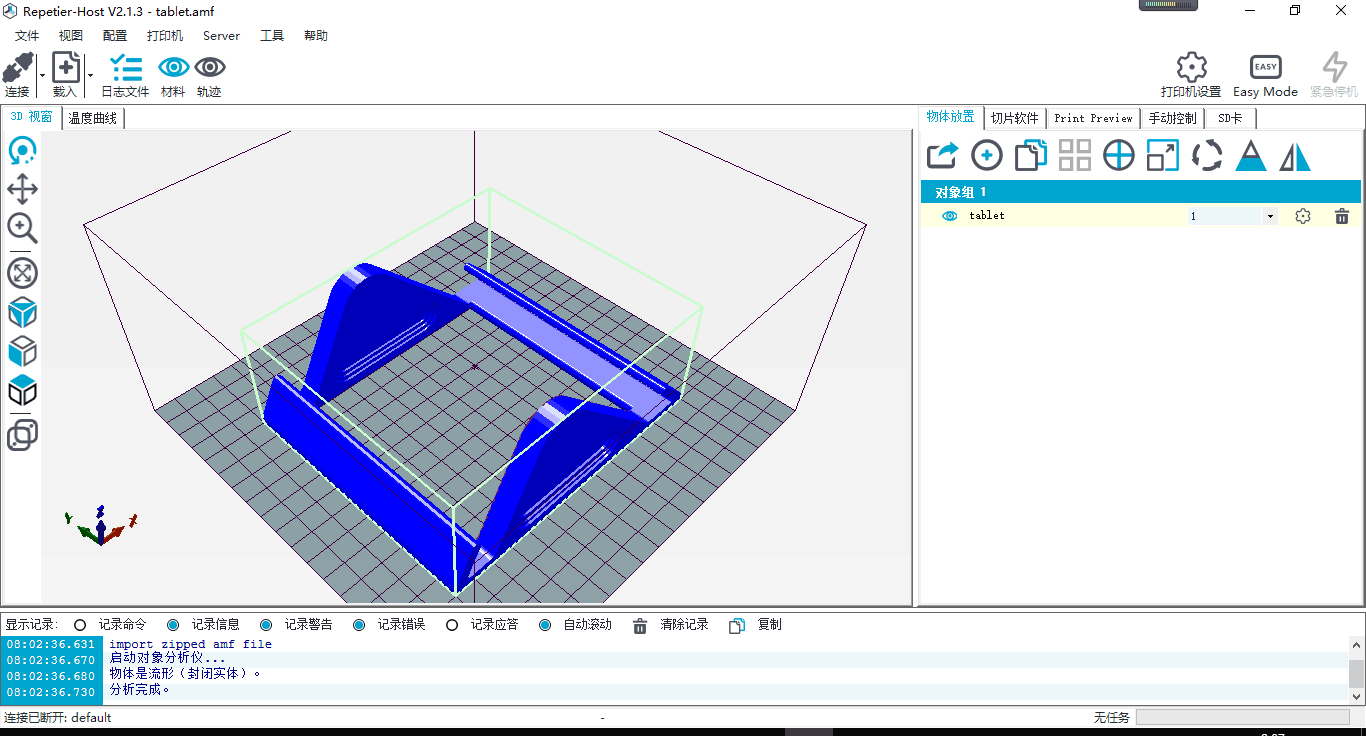1366x736 pixels.
Task: Expand the 连接 button dropdown arrow
Action: [x=42, y=75]
